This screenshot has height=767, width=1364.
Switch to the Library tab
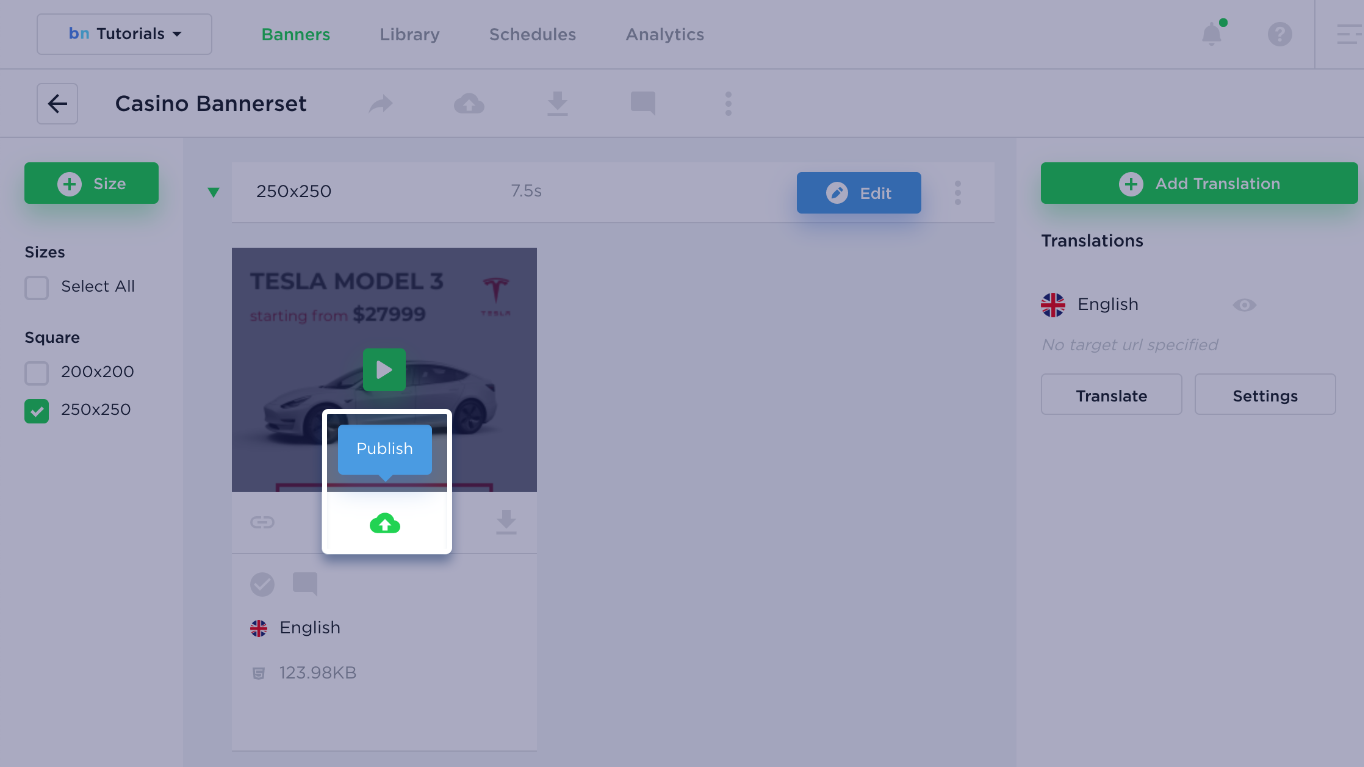pos(409,34)
